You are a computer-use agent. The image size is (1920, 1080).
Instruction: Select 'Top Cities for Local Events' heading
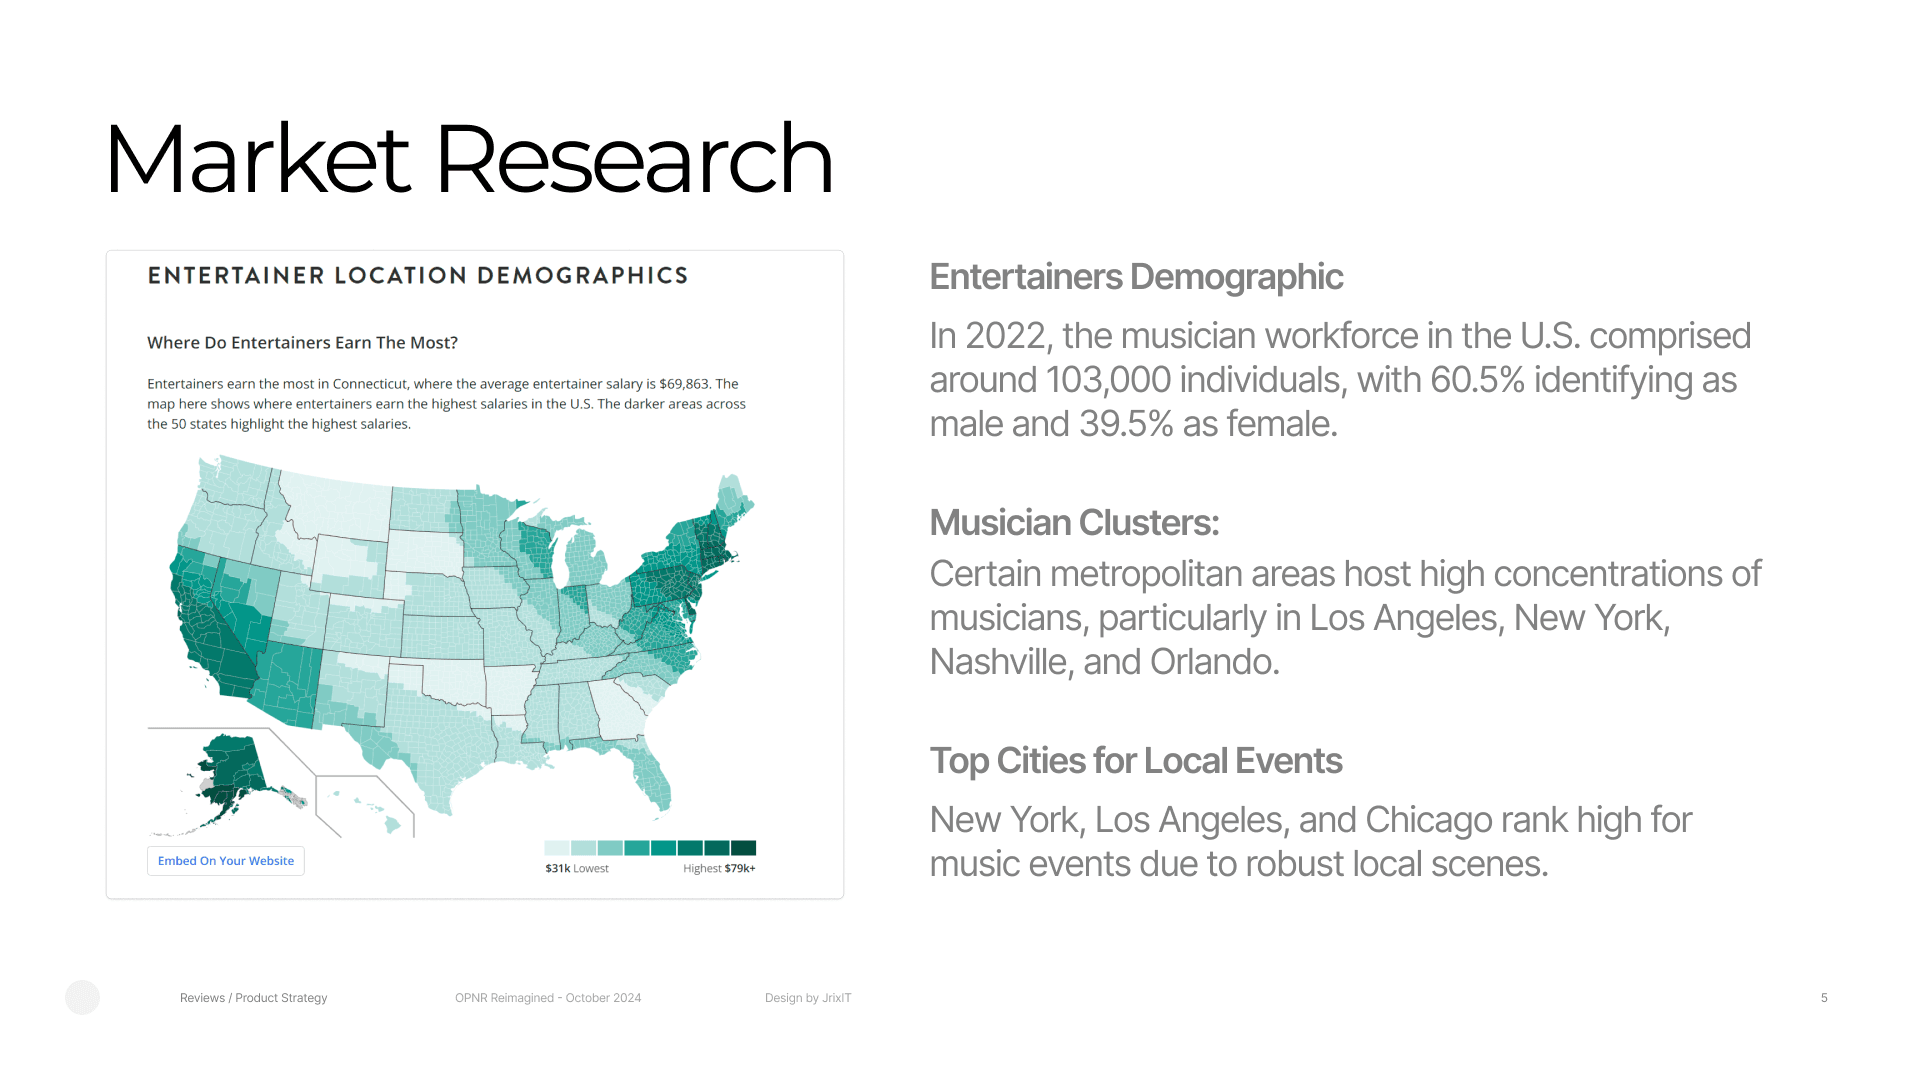click(1136, 761)
